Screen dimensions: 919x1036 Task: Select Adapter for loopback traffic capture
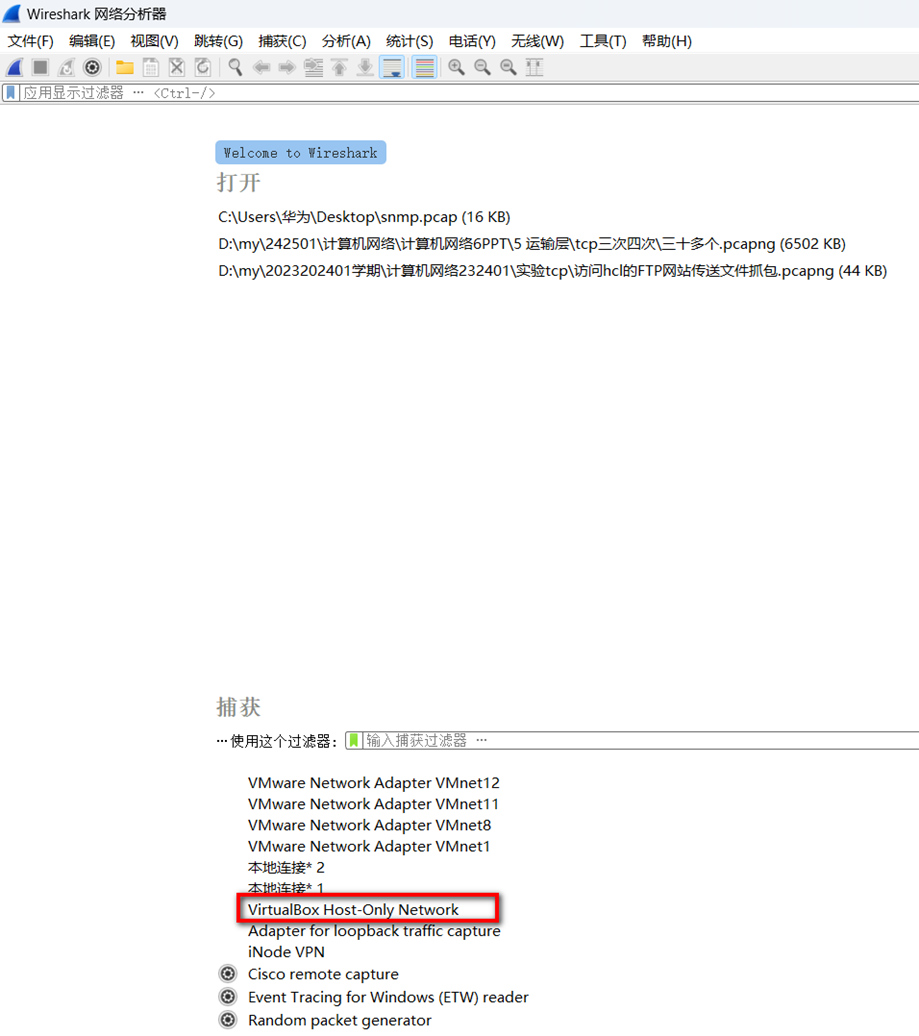(374, 931)
